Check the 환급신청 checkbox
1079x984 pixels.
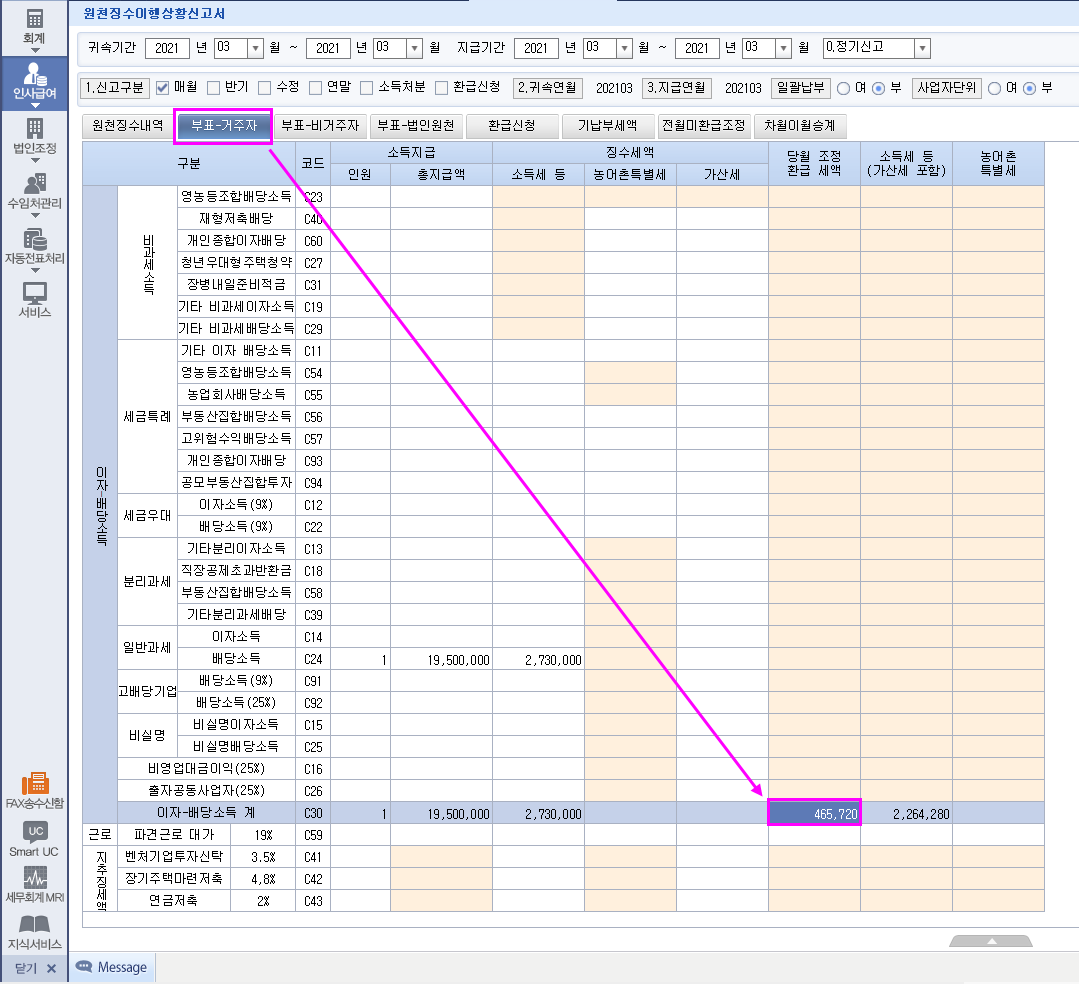click(x=441, y=88)
